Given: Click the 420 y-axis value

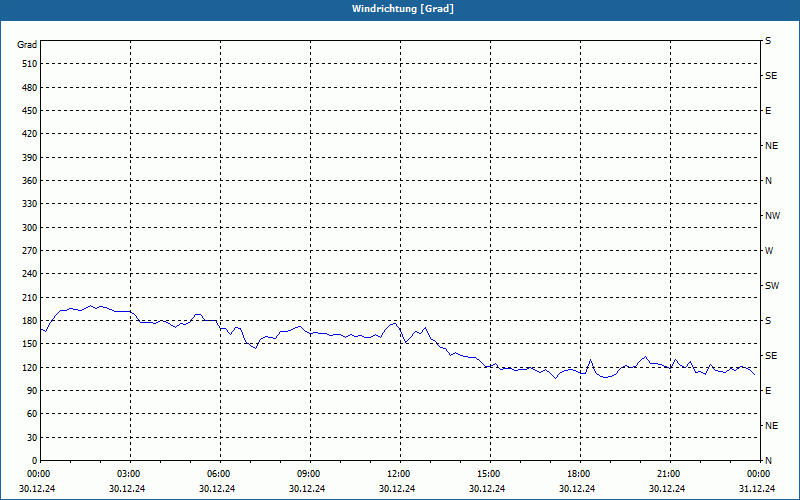Looking at the screenshot, I should click(30, 134).
